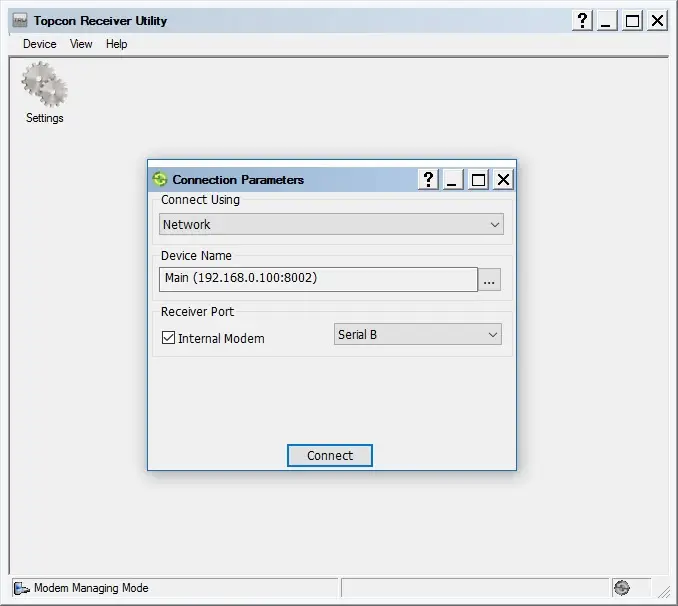Image resolution: width=678 pixels, height=606 pixels.
Task: Maximize the Topcon Receiver Utility window
Action: click(632, 20)
